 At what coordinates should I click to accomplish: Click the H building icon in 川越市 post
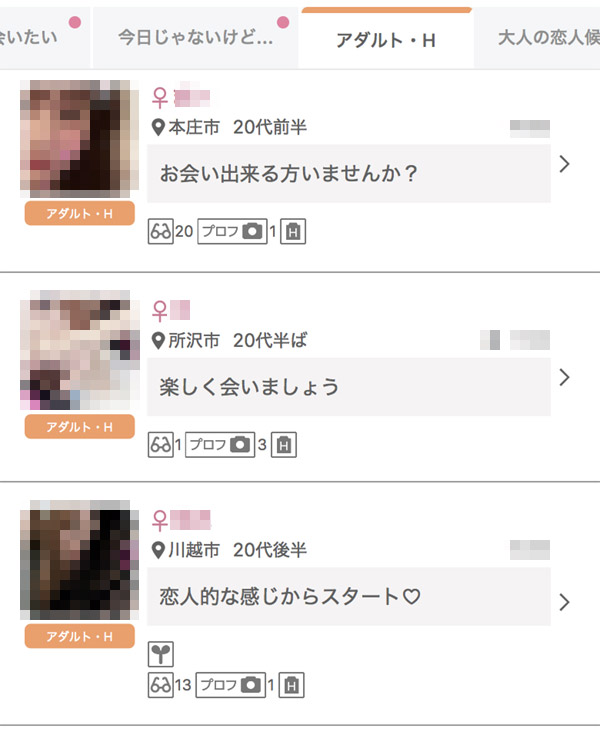[x=291, y=685]
